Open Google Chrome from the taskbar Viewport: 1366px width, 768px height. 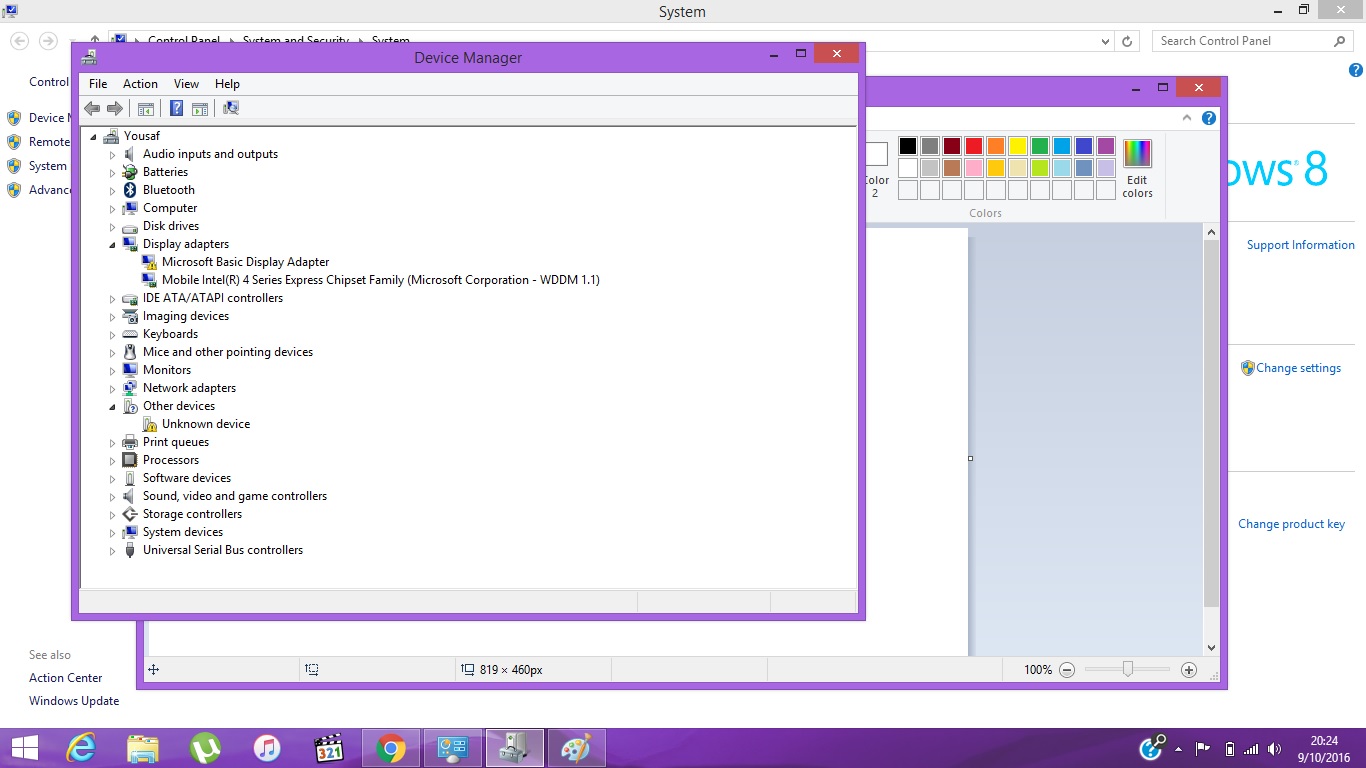tap(391, 748)
